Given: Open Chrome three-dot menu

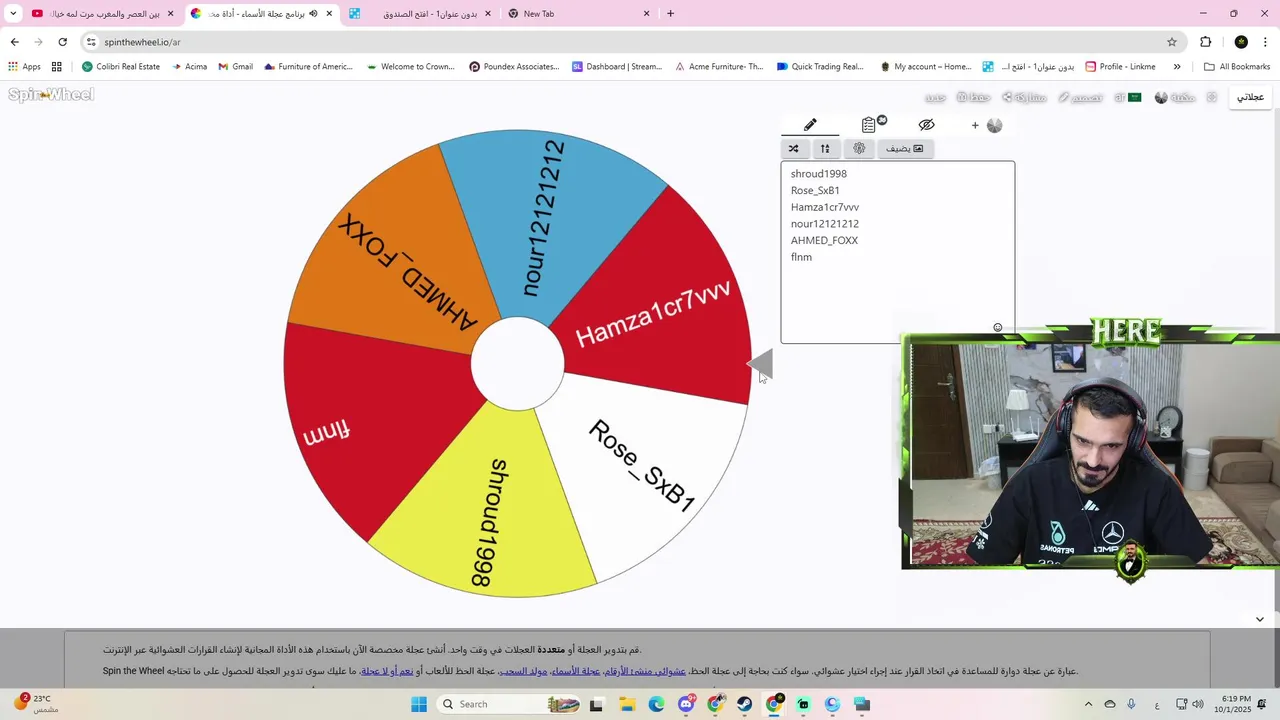Looking at the screenshot, I should 1266,42.
